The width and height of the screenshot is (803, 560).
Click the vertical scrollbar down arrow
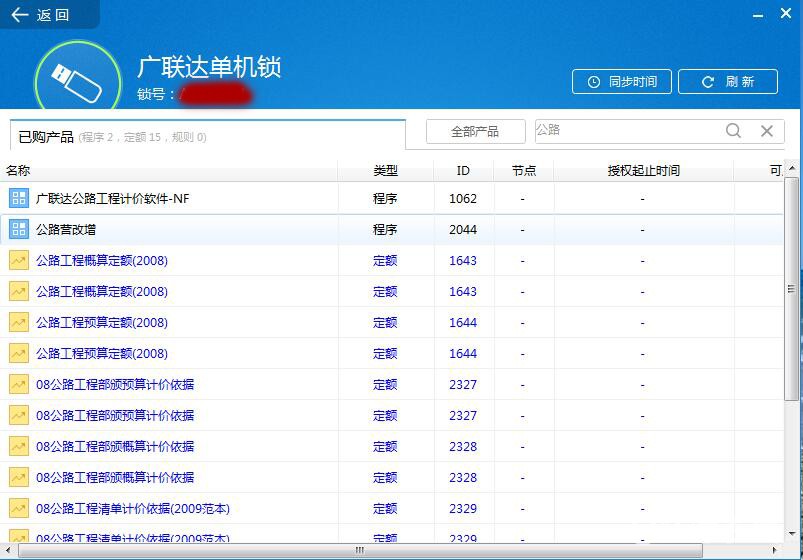pyautogui.click(x=791, y=534)
